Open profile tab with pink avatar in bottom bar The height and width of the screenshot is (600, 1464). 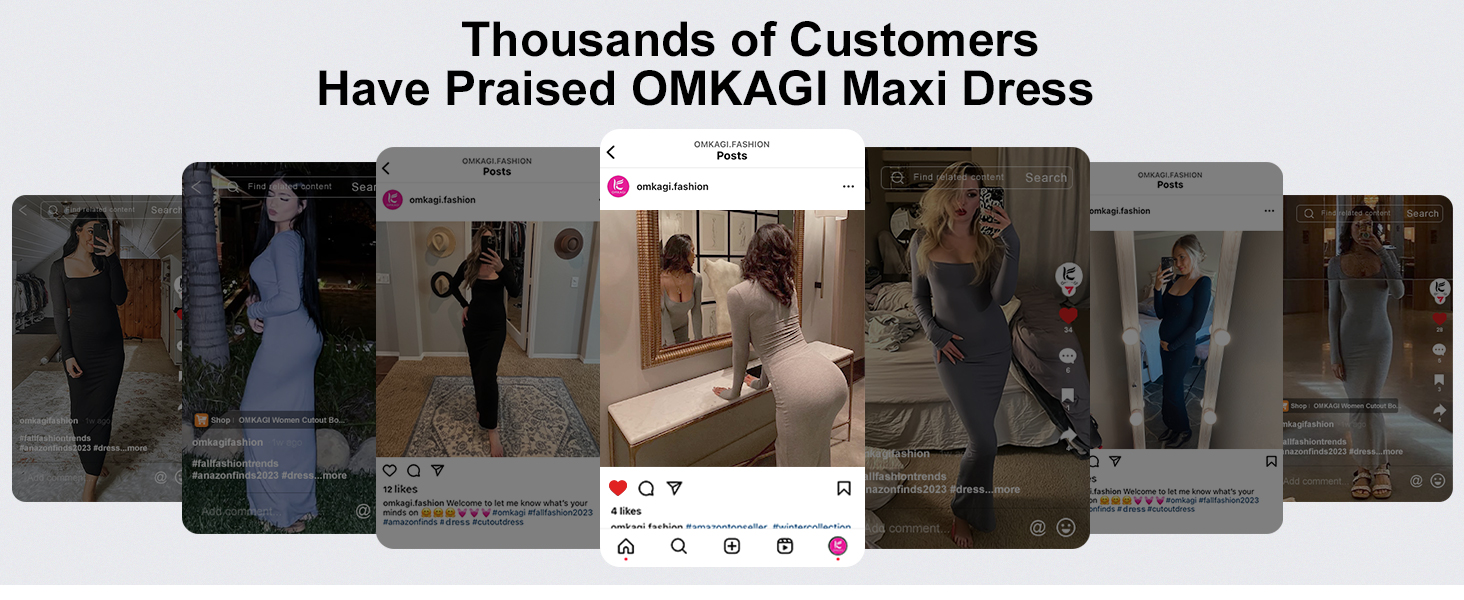pos(838,546)
